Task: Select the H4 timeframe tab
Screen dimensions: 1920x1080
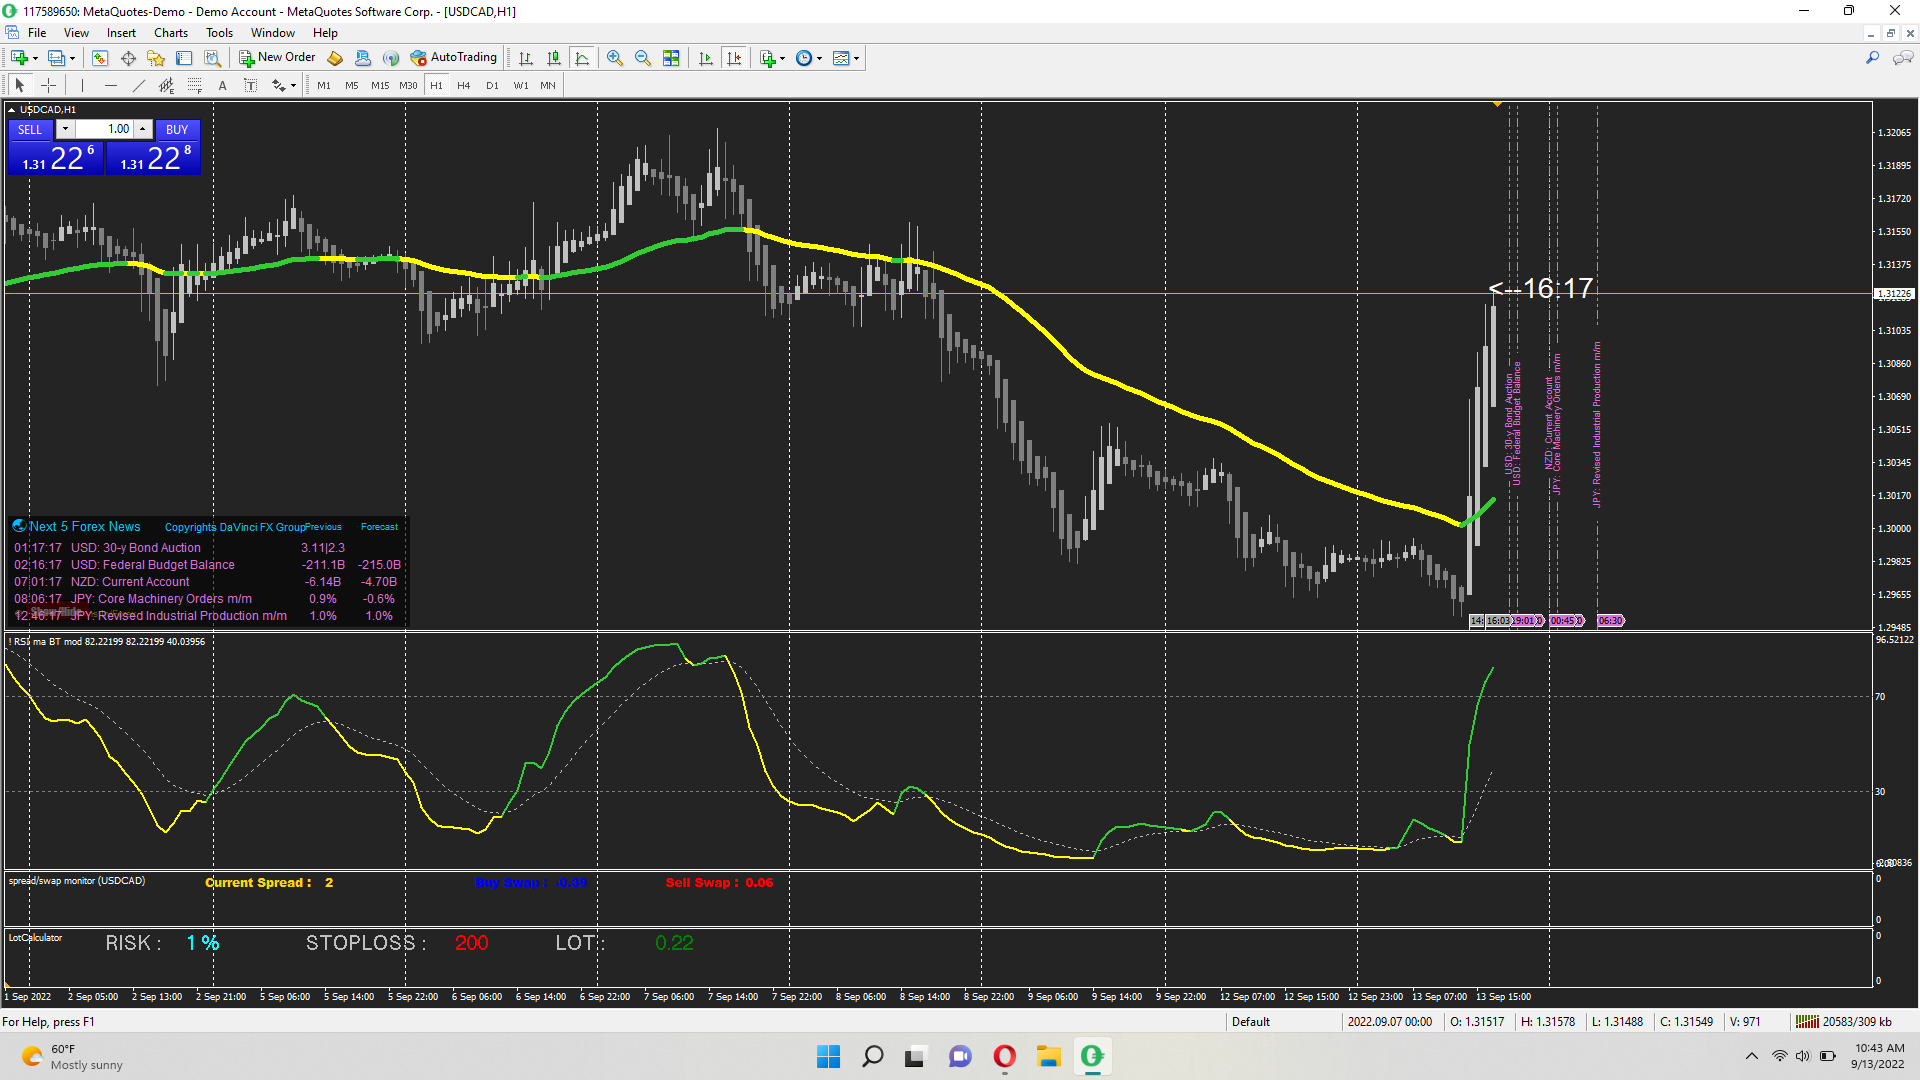Action: [463, 86]
